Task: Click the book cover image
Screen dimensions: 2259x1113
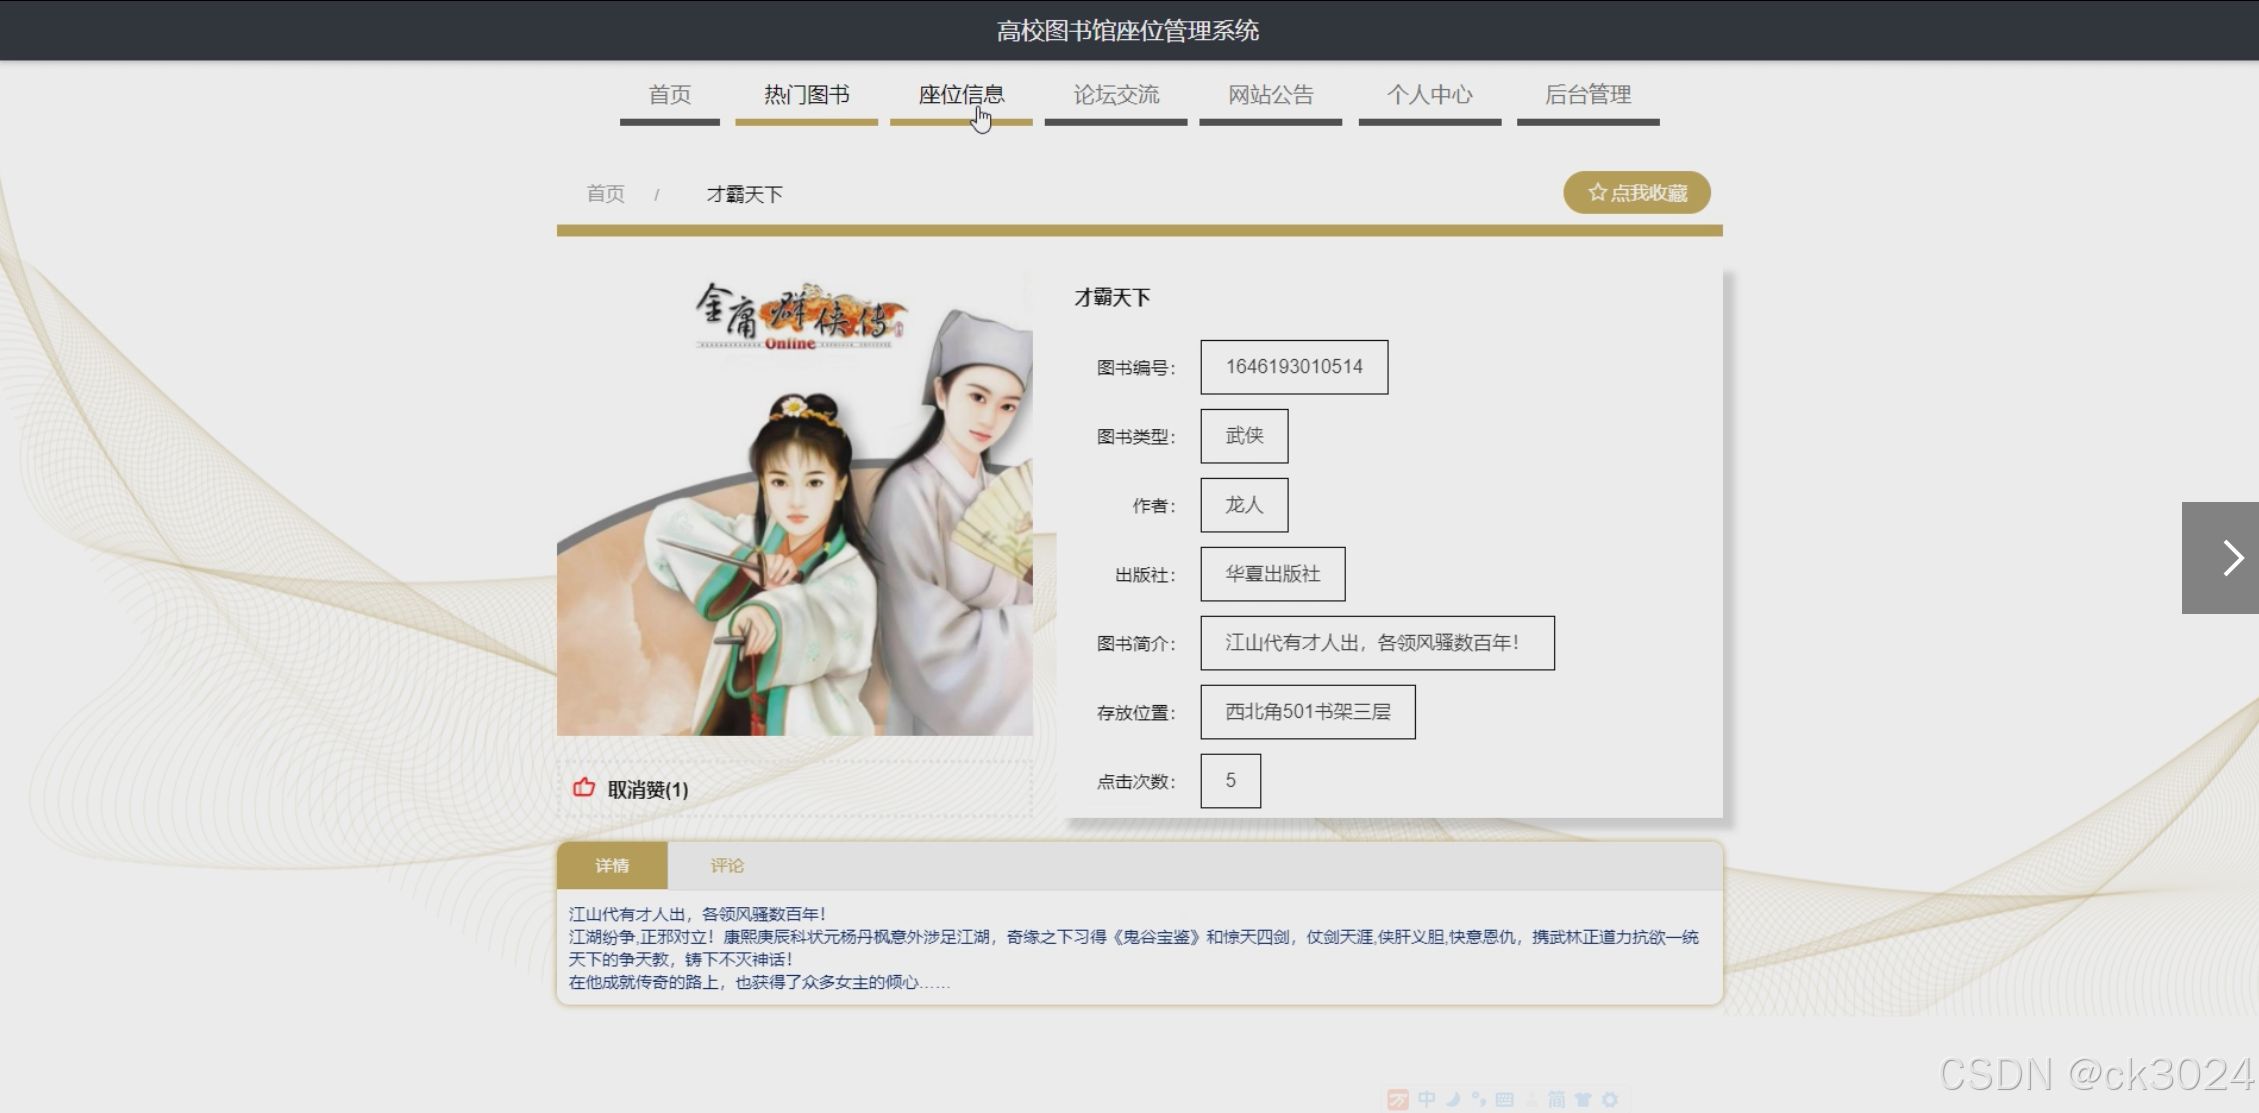Action: pos(795,505)
